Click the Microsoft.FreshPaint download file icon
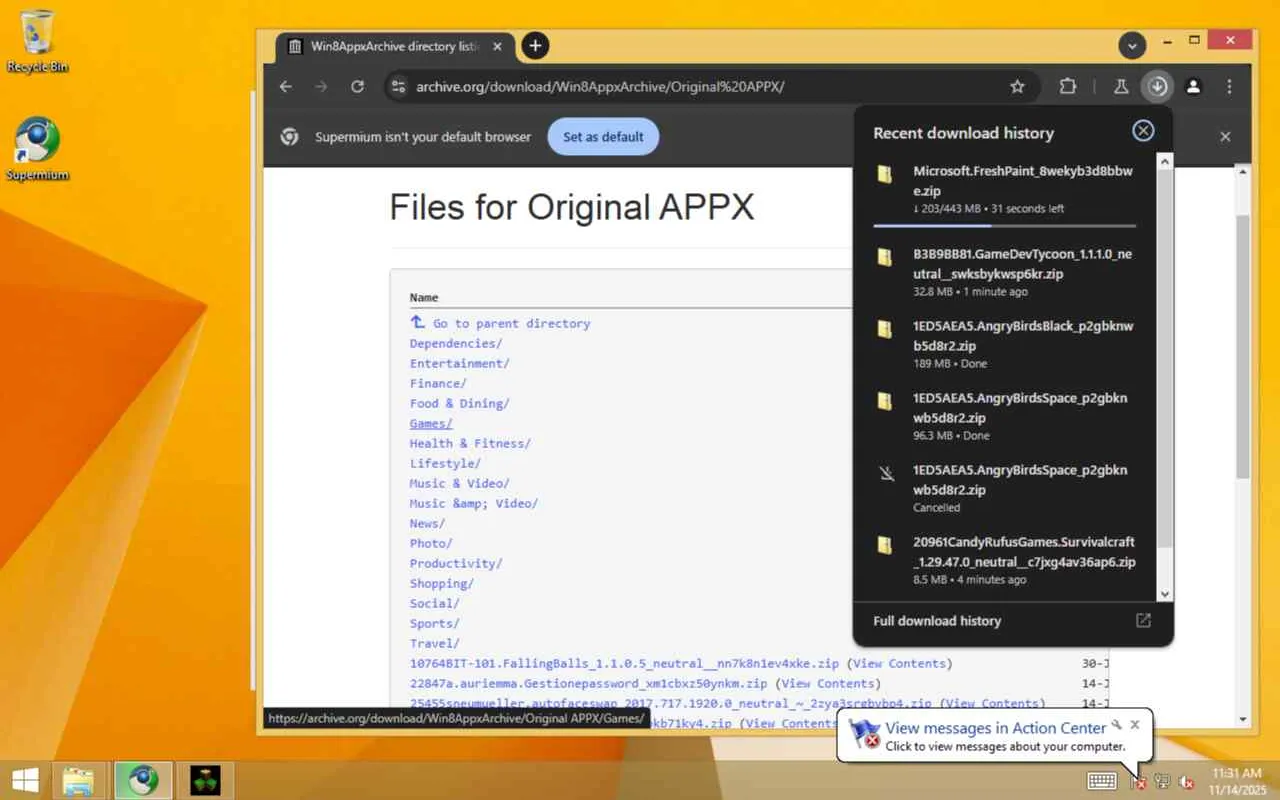The image size is (1280, 800). 885,175
